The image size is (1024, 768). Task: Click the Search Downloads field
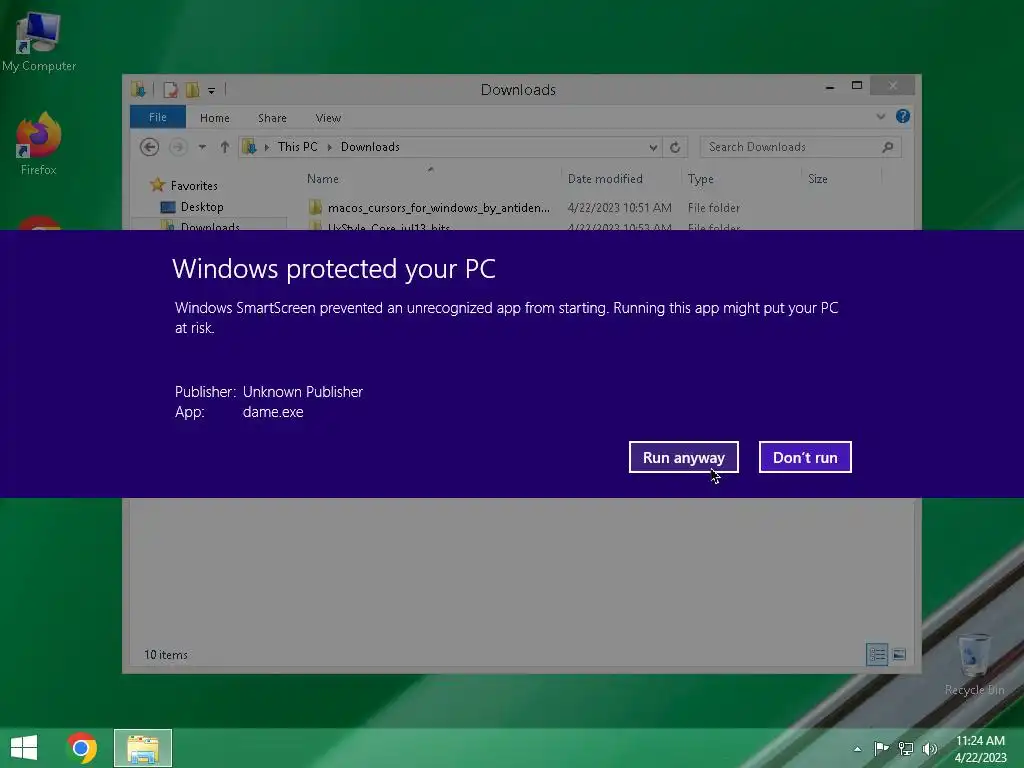click(801, 147)
